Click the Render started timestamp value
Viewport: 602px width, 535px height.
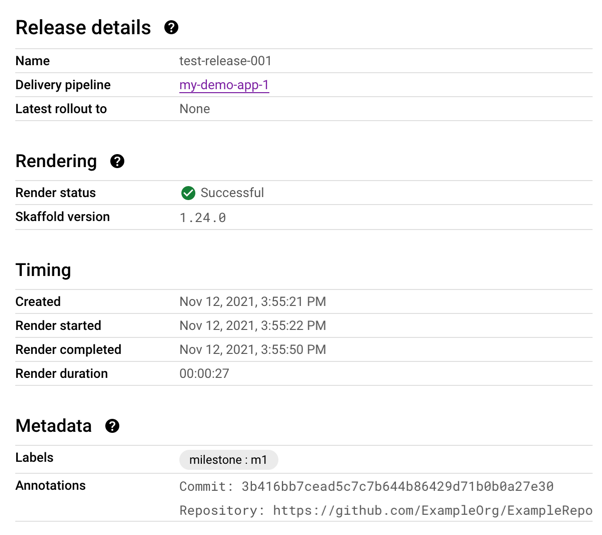click(x=252, y=326)
